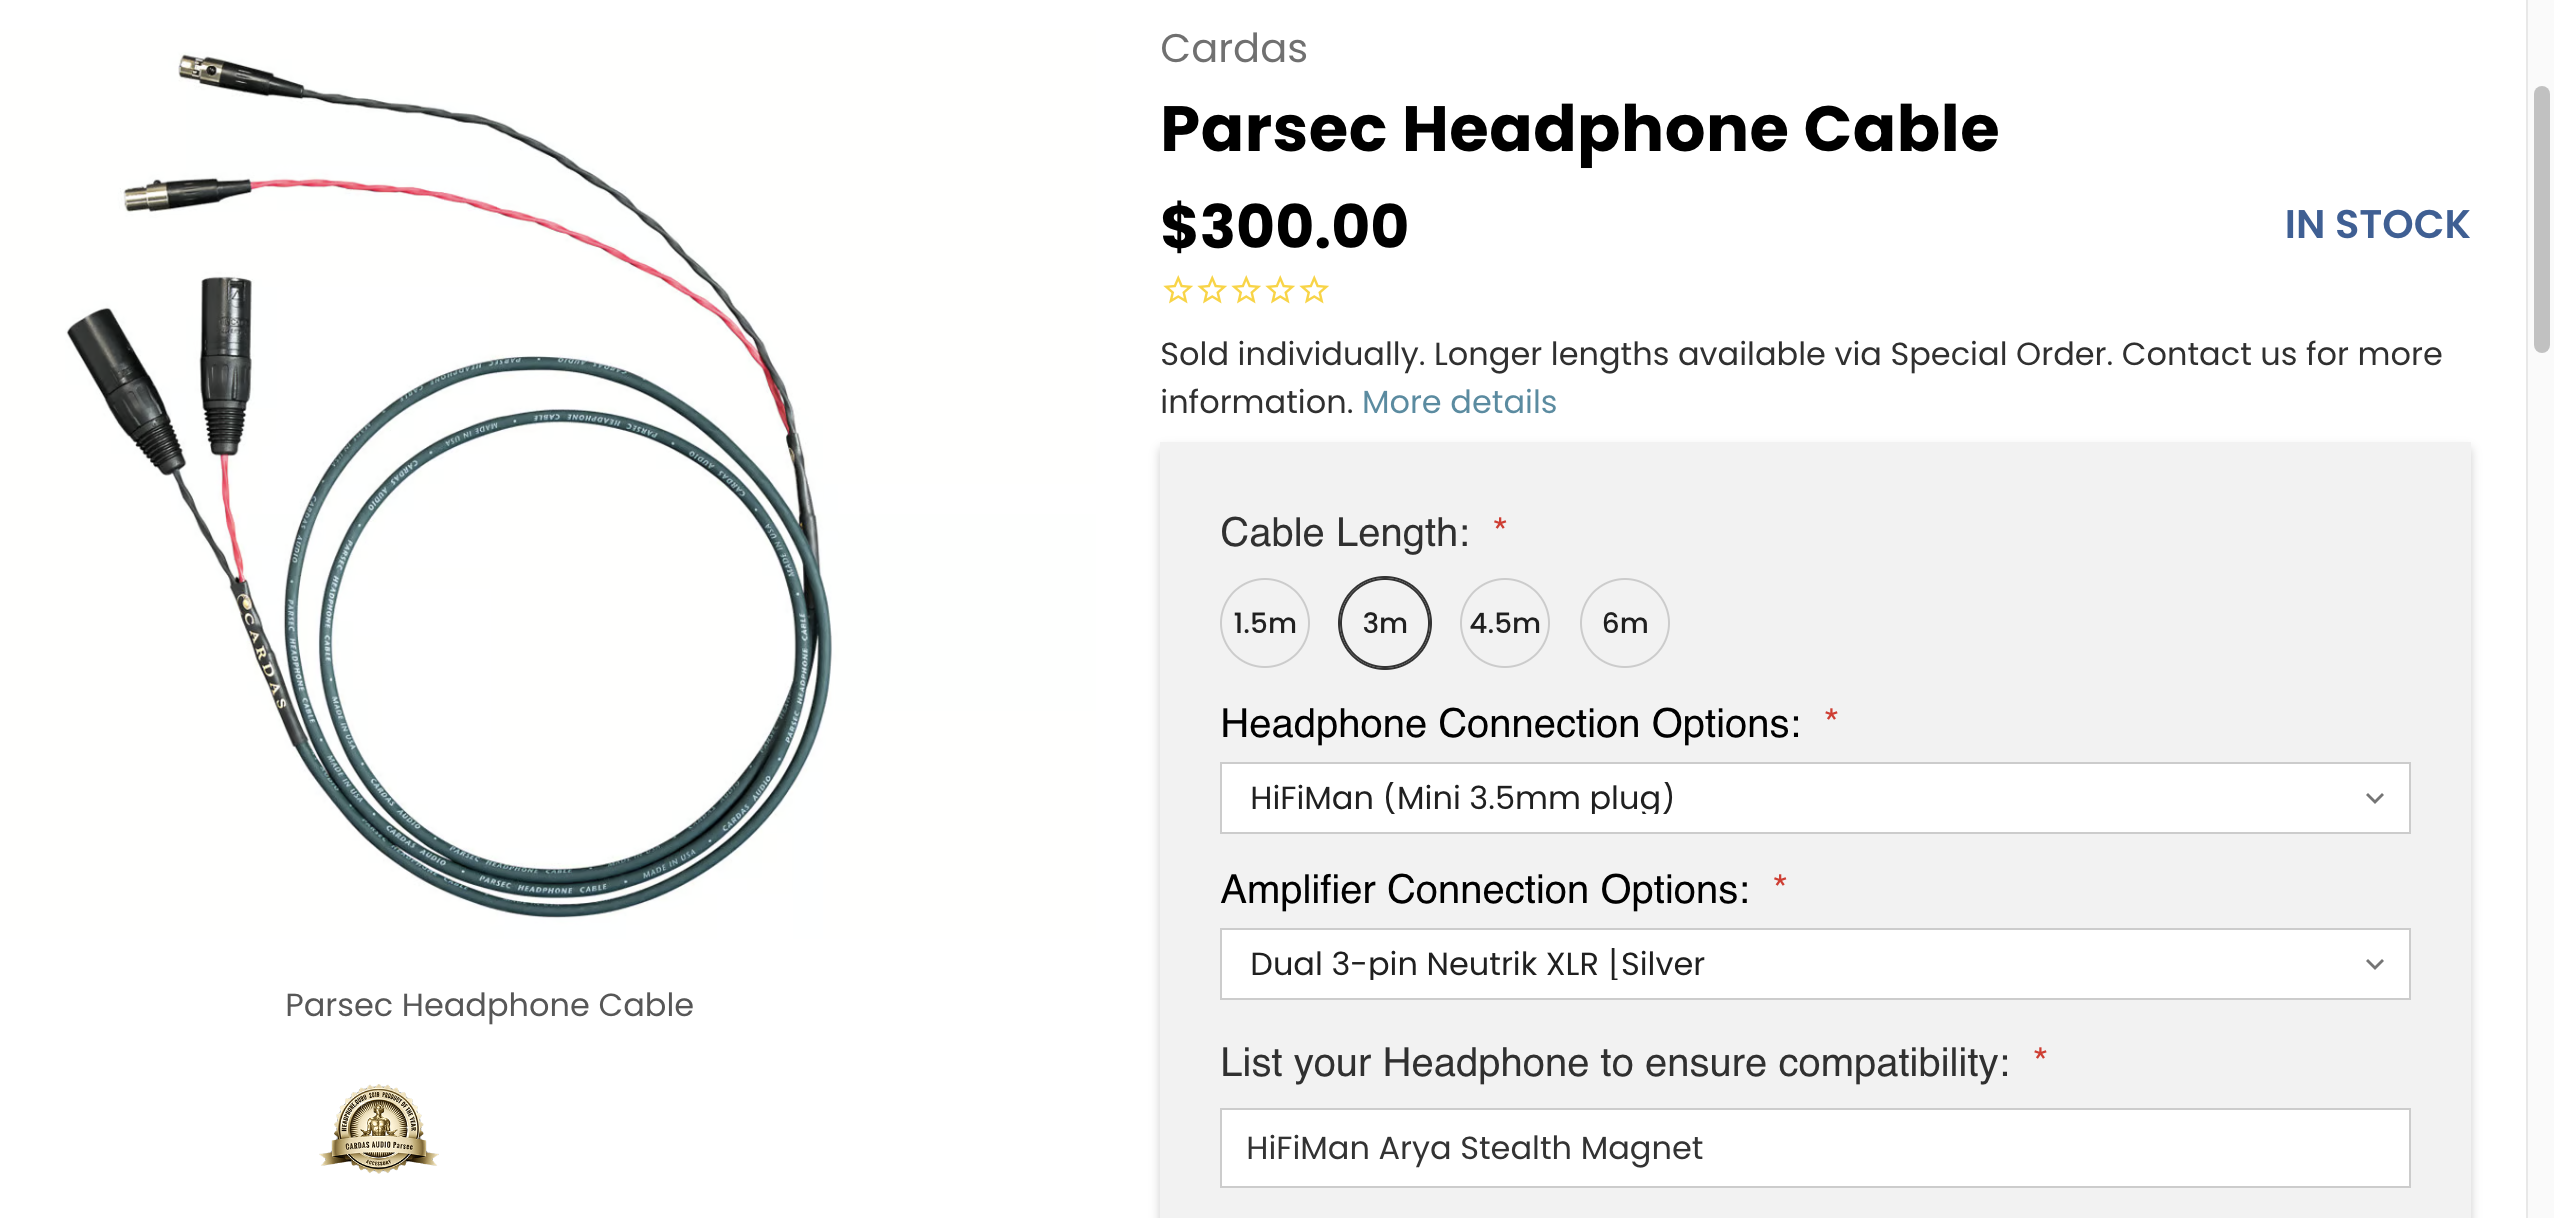Follow the More details link
The height and width of the screenshot is (1218, 2554).
1458,402
